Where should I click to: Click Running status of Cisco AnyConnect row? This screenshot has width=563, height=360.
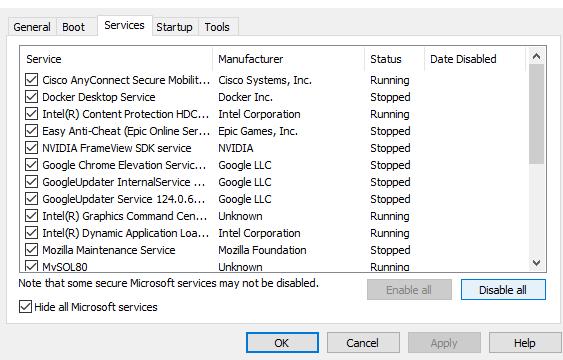[x=390, y=80]
